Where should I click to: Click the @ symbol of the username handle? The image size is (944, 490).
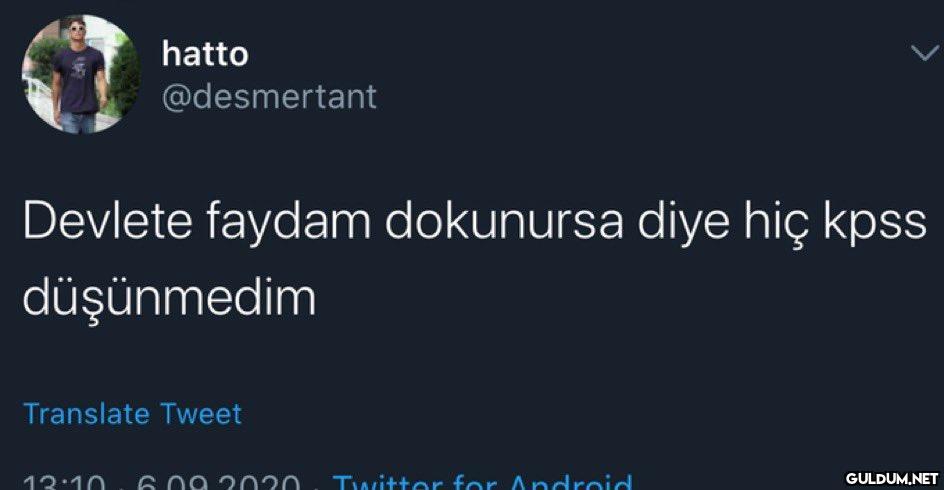coord(176,98)
